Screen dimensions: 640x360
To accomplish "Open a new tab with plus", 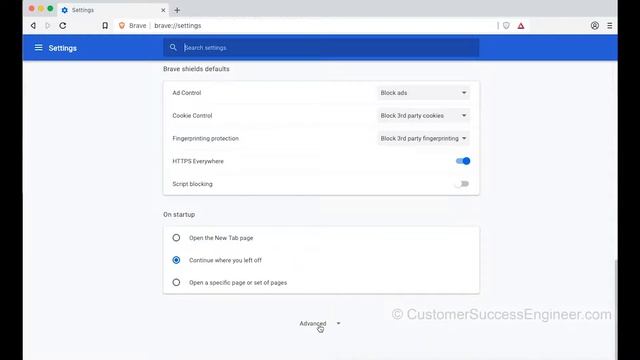I will pyautogui.click(x=177, y=10).
